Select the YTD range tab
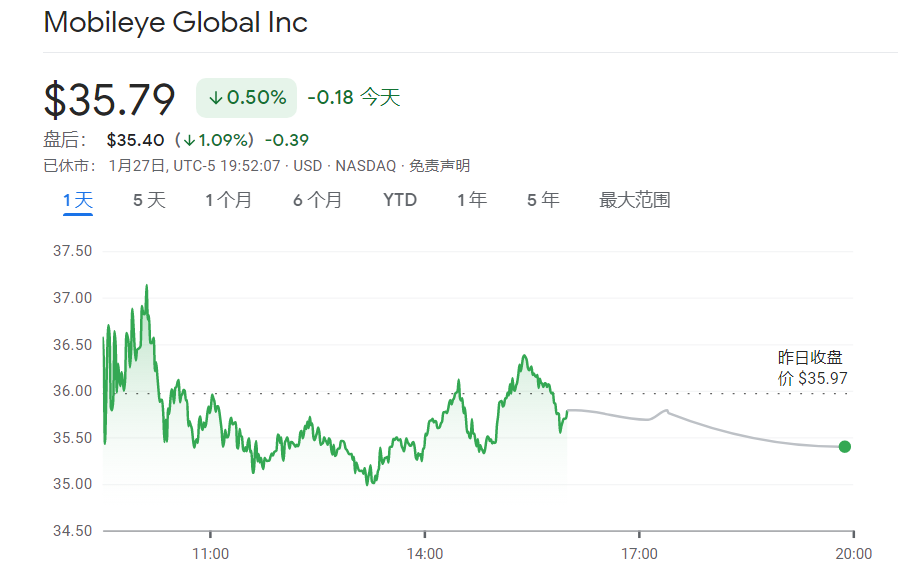 pyautogui.click(x=400, y=200)
